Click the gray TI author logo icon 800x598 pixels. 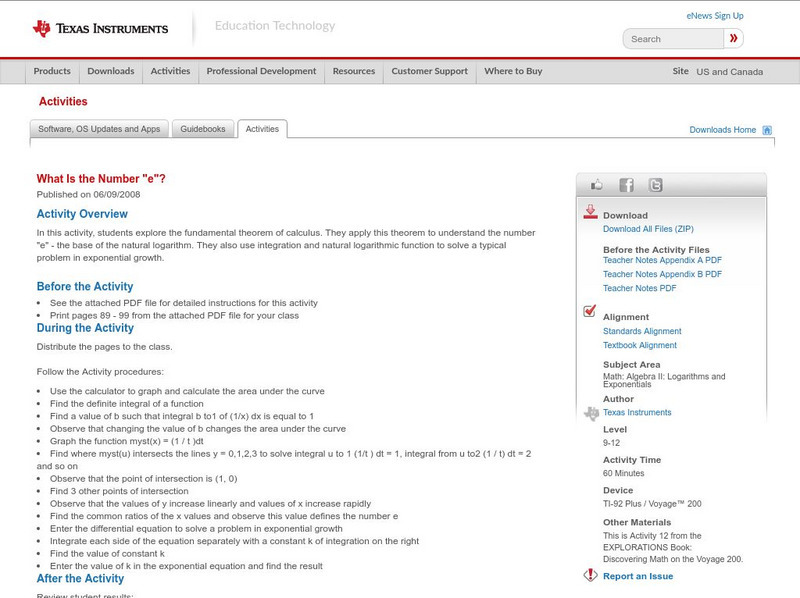click(x=591, y=413)
